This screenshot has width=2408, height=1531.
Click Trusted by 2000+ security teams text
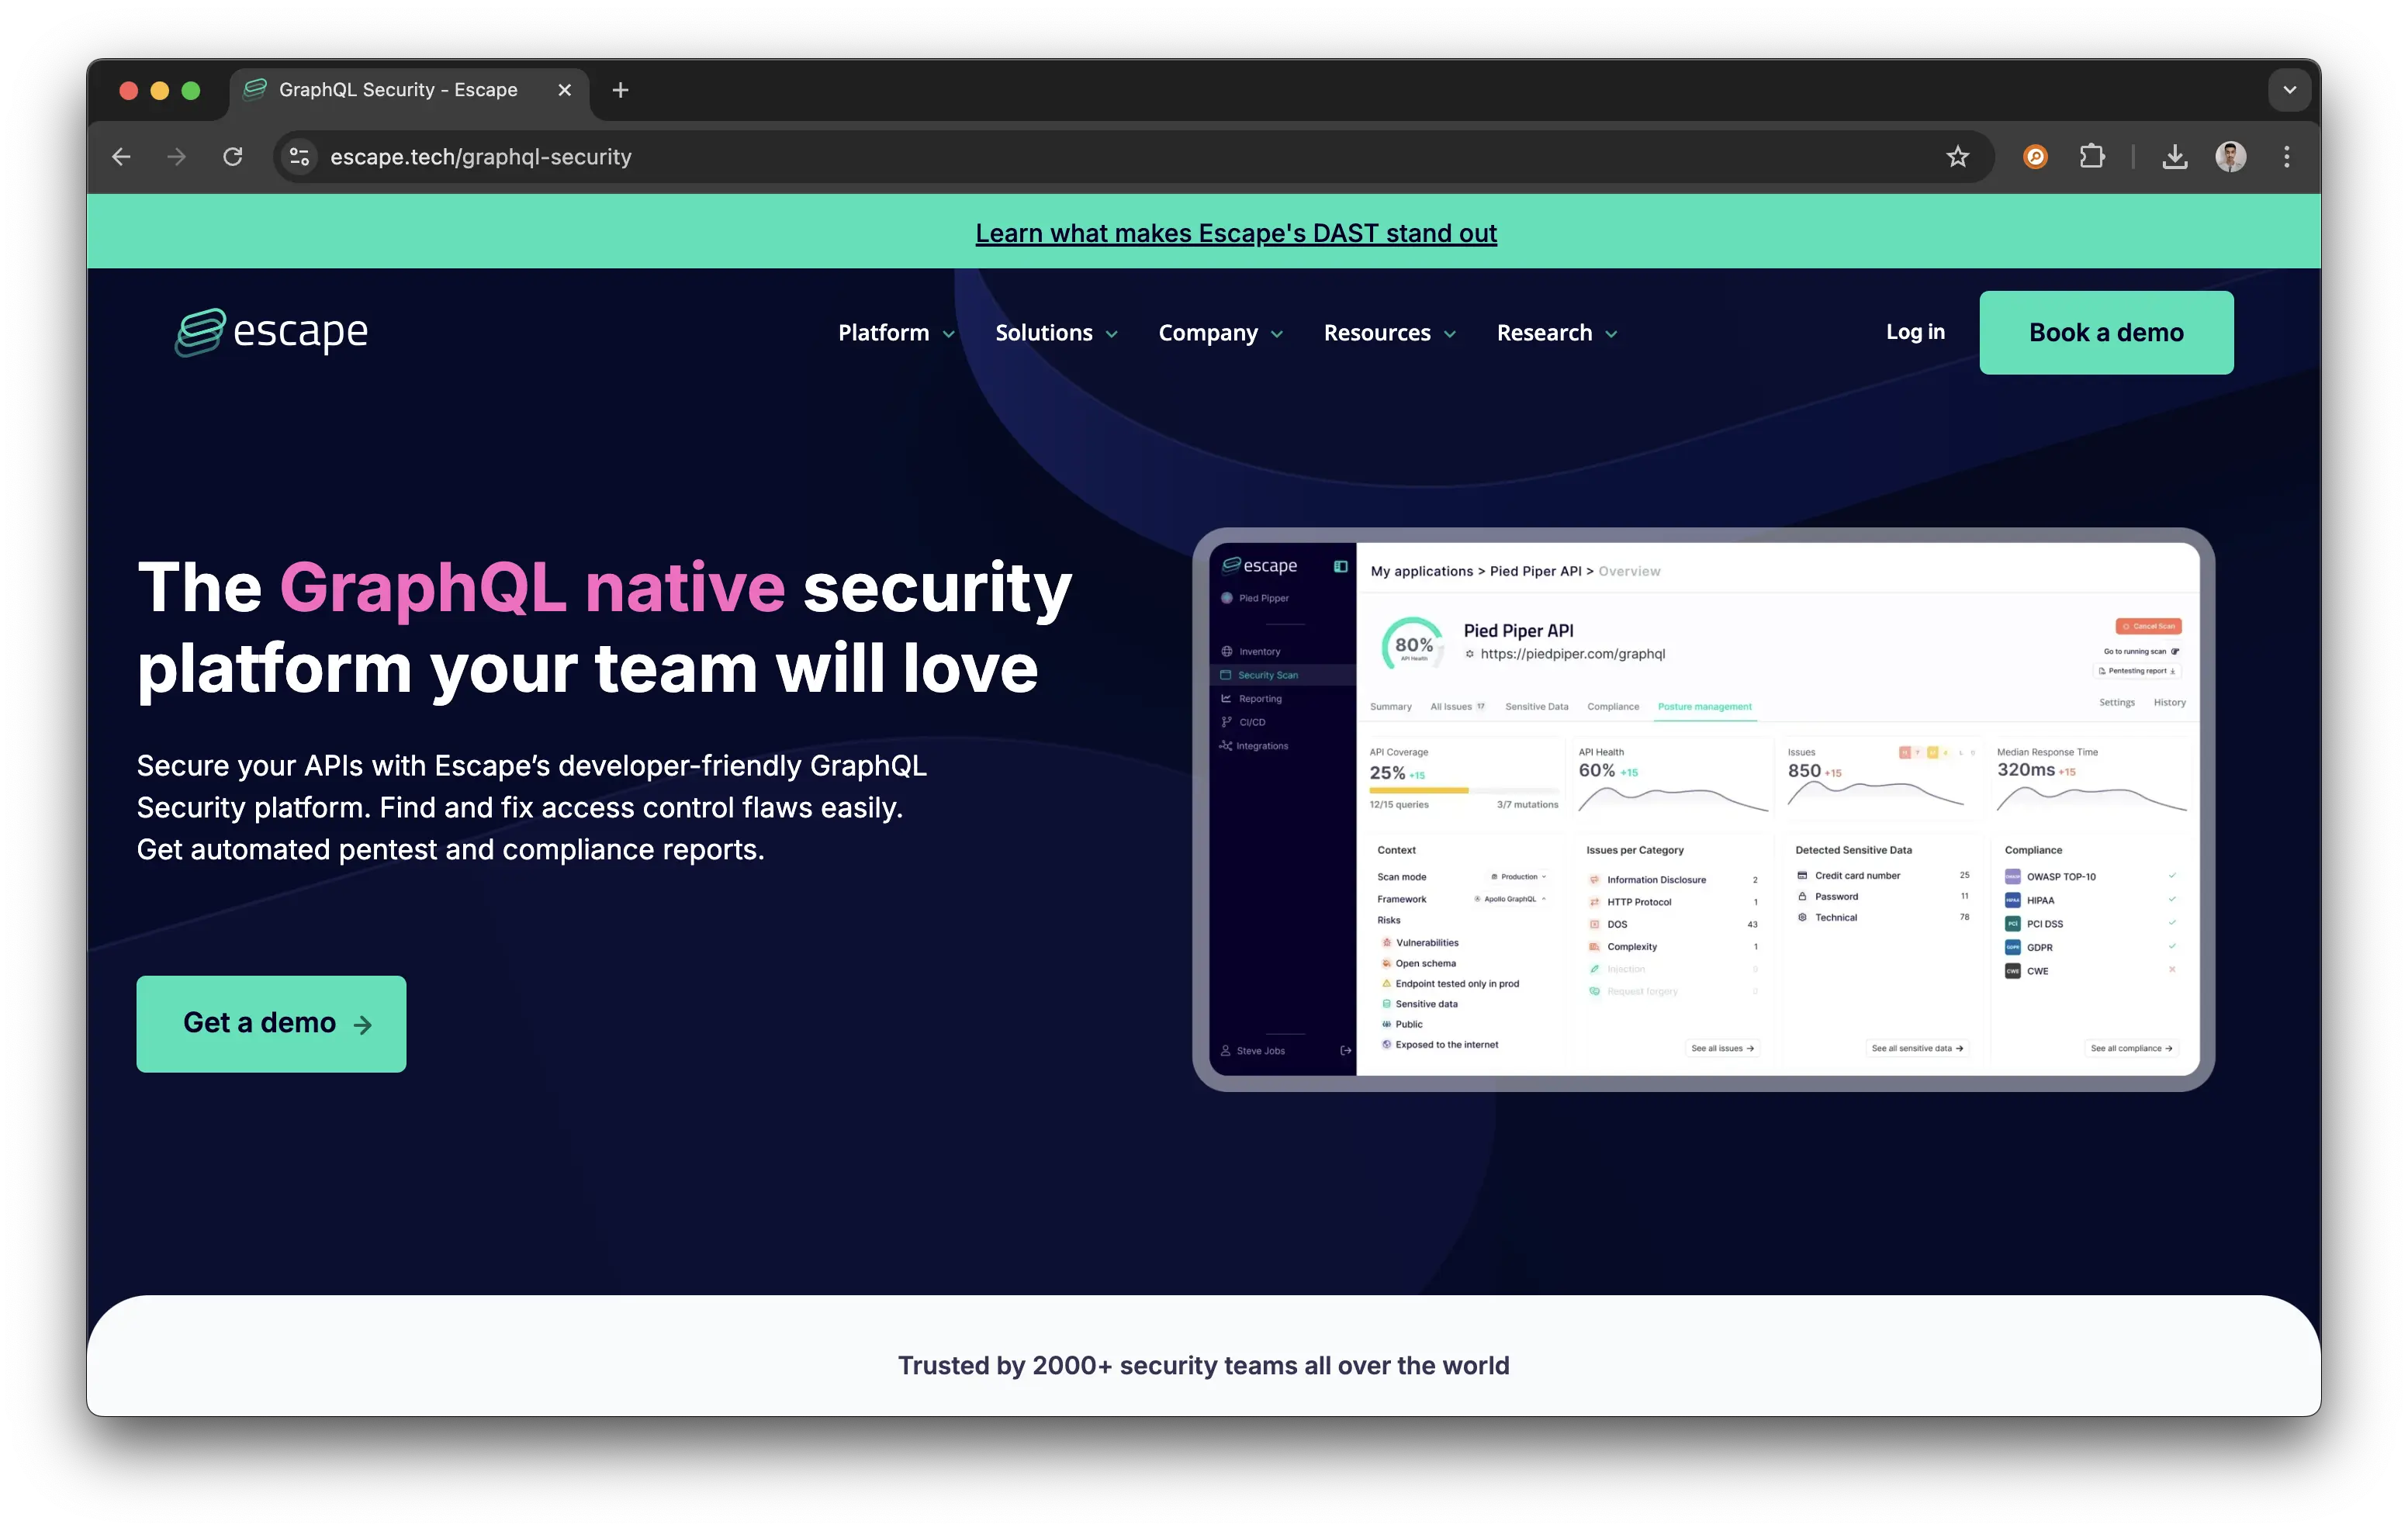click(1203, 1365)
